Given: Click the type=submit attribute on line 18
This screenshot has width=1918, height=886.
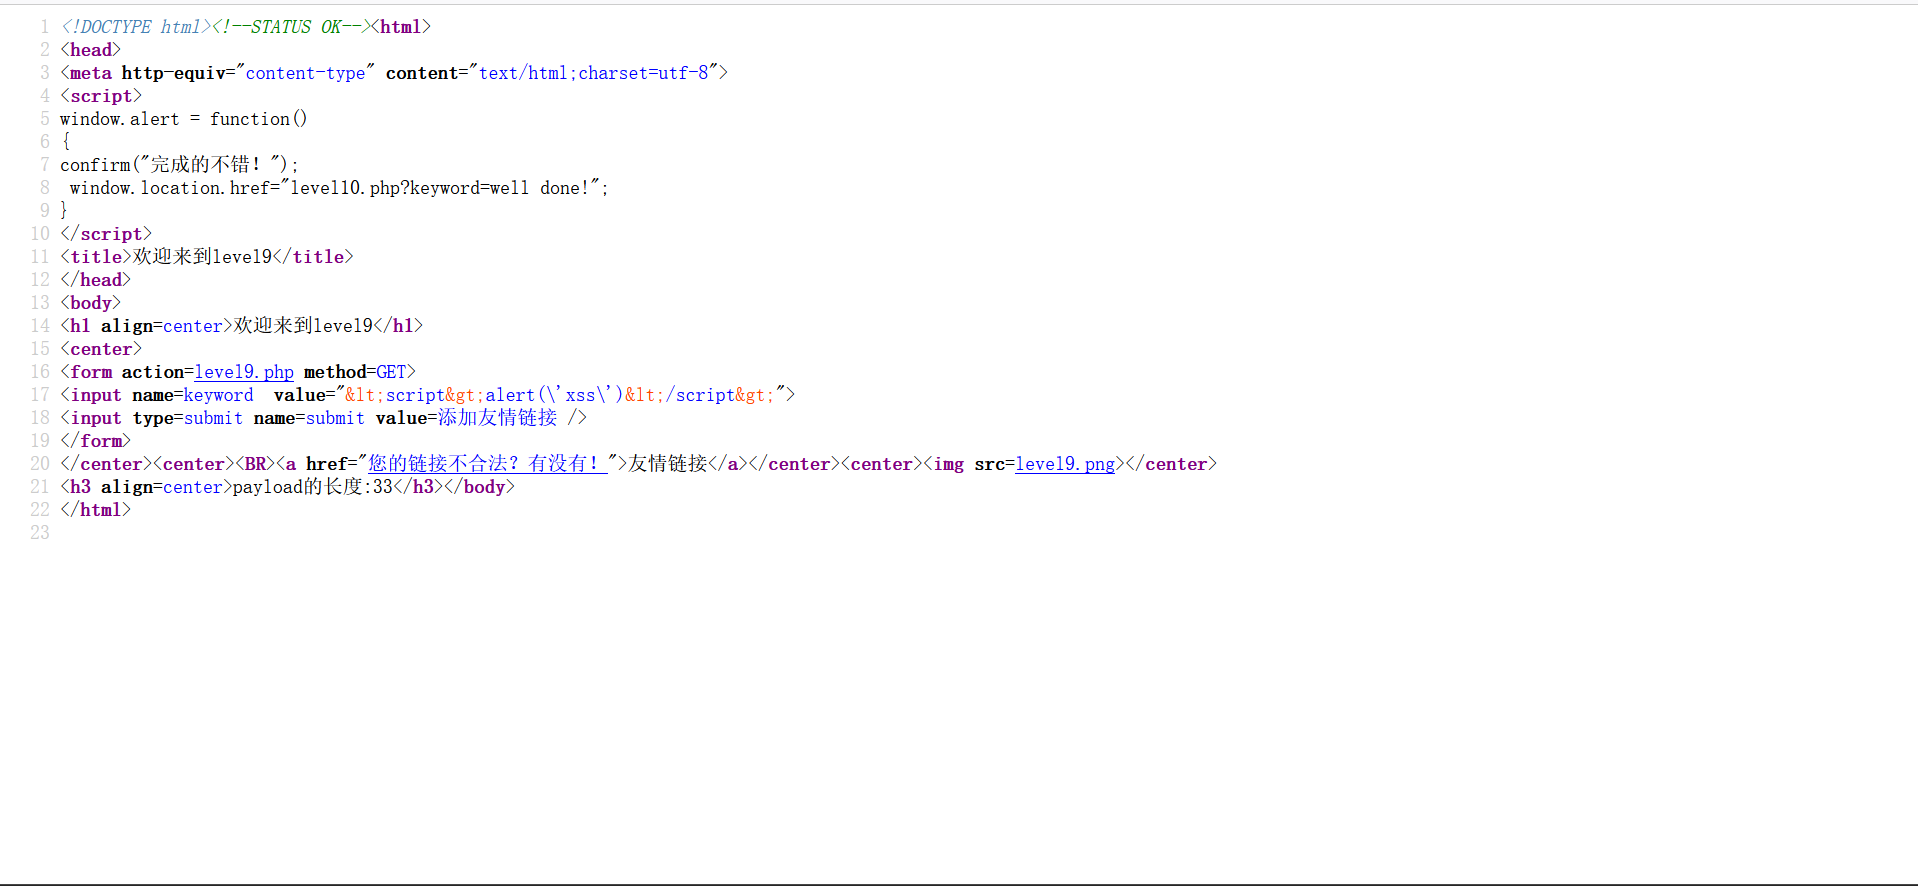Looking at the screenshot, I should 187,418.
